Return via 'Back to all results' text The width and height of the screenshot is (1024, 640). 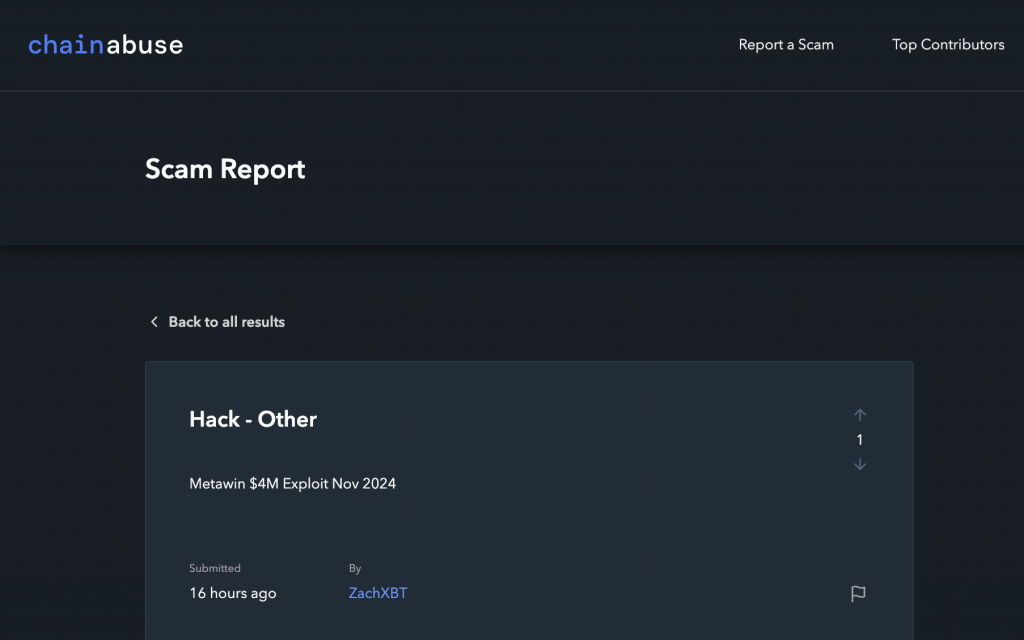[226, 322]
